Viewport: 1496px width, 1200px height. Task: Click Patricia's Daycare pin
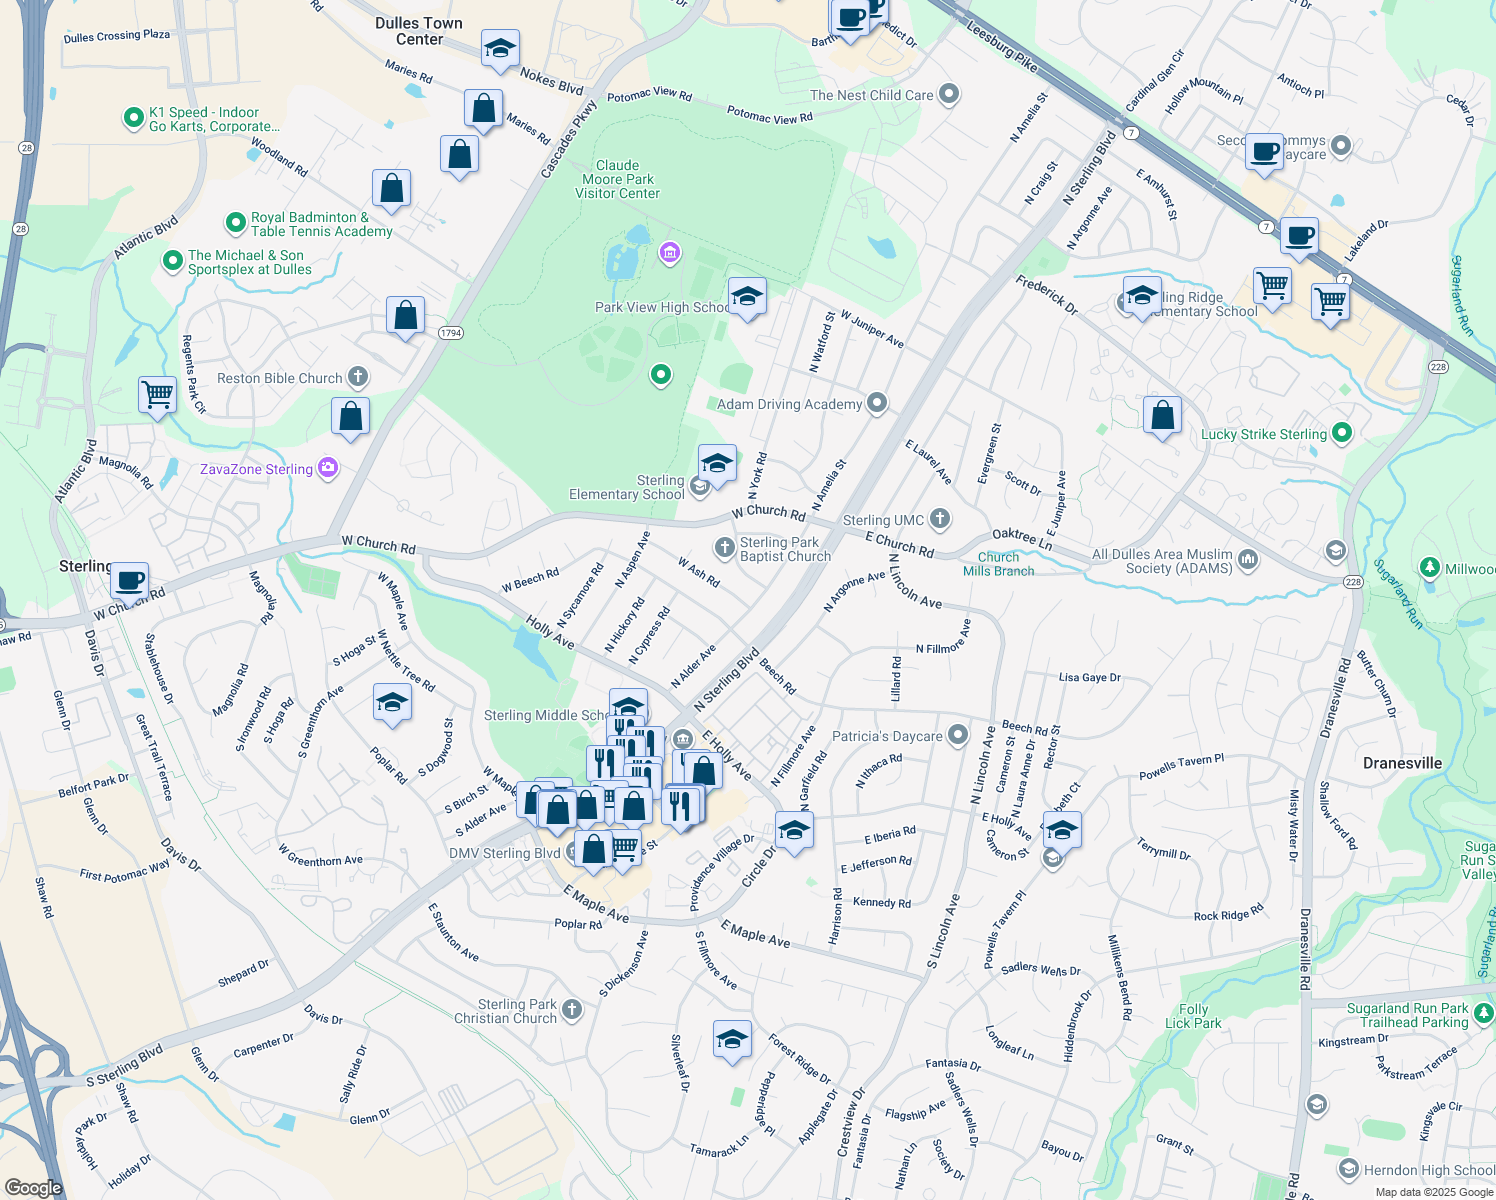(x=957, y=735)
